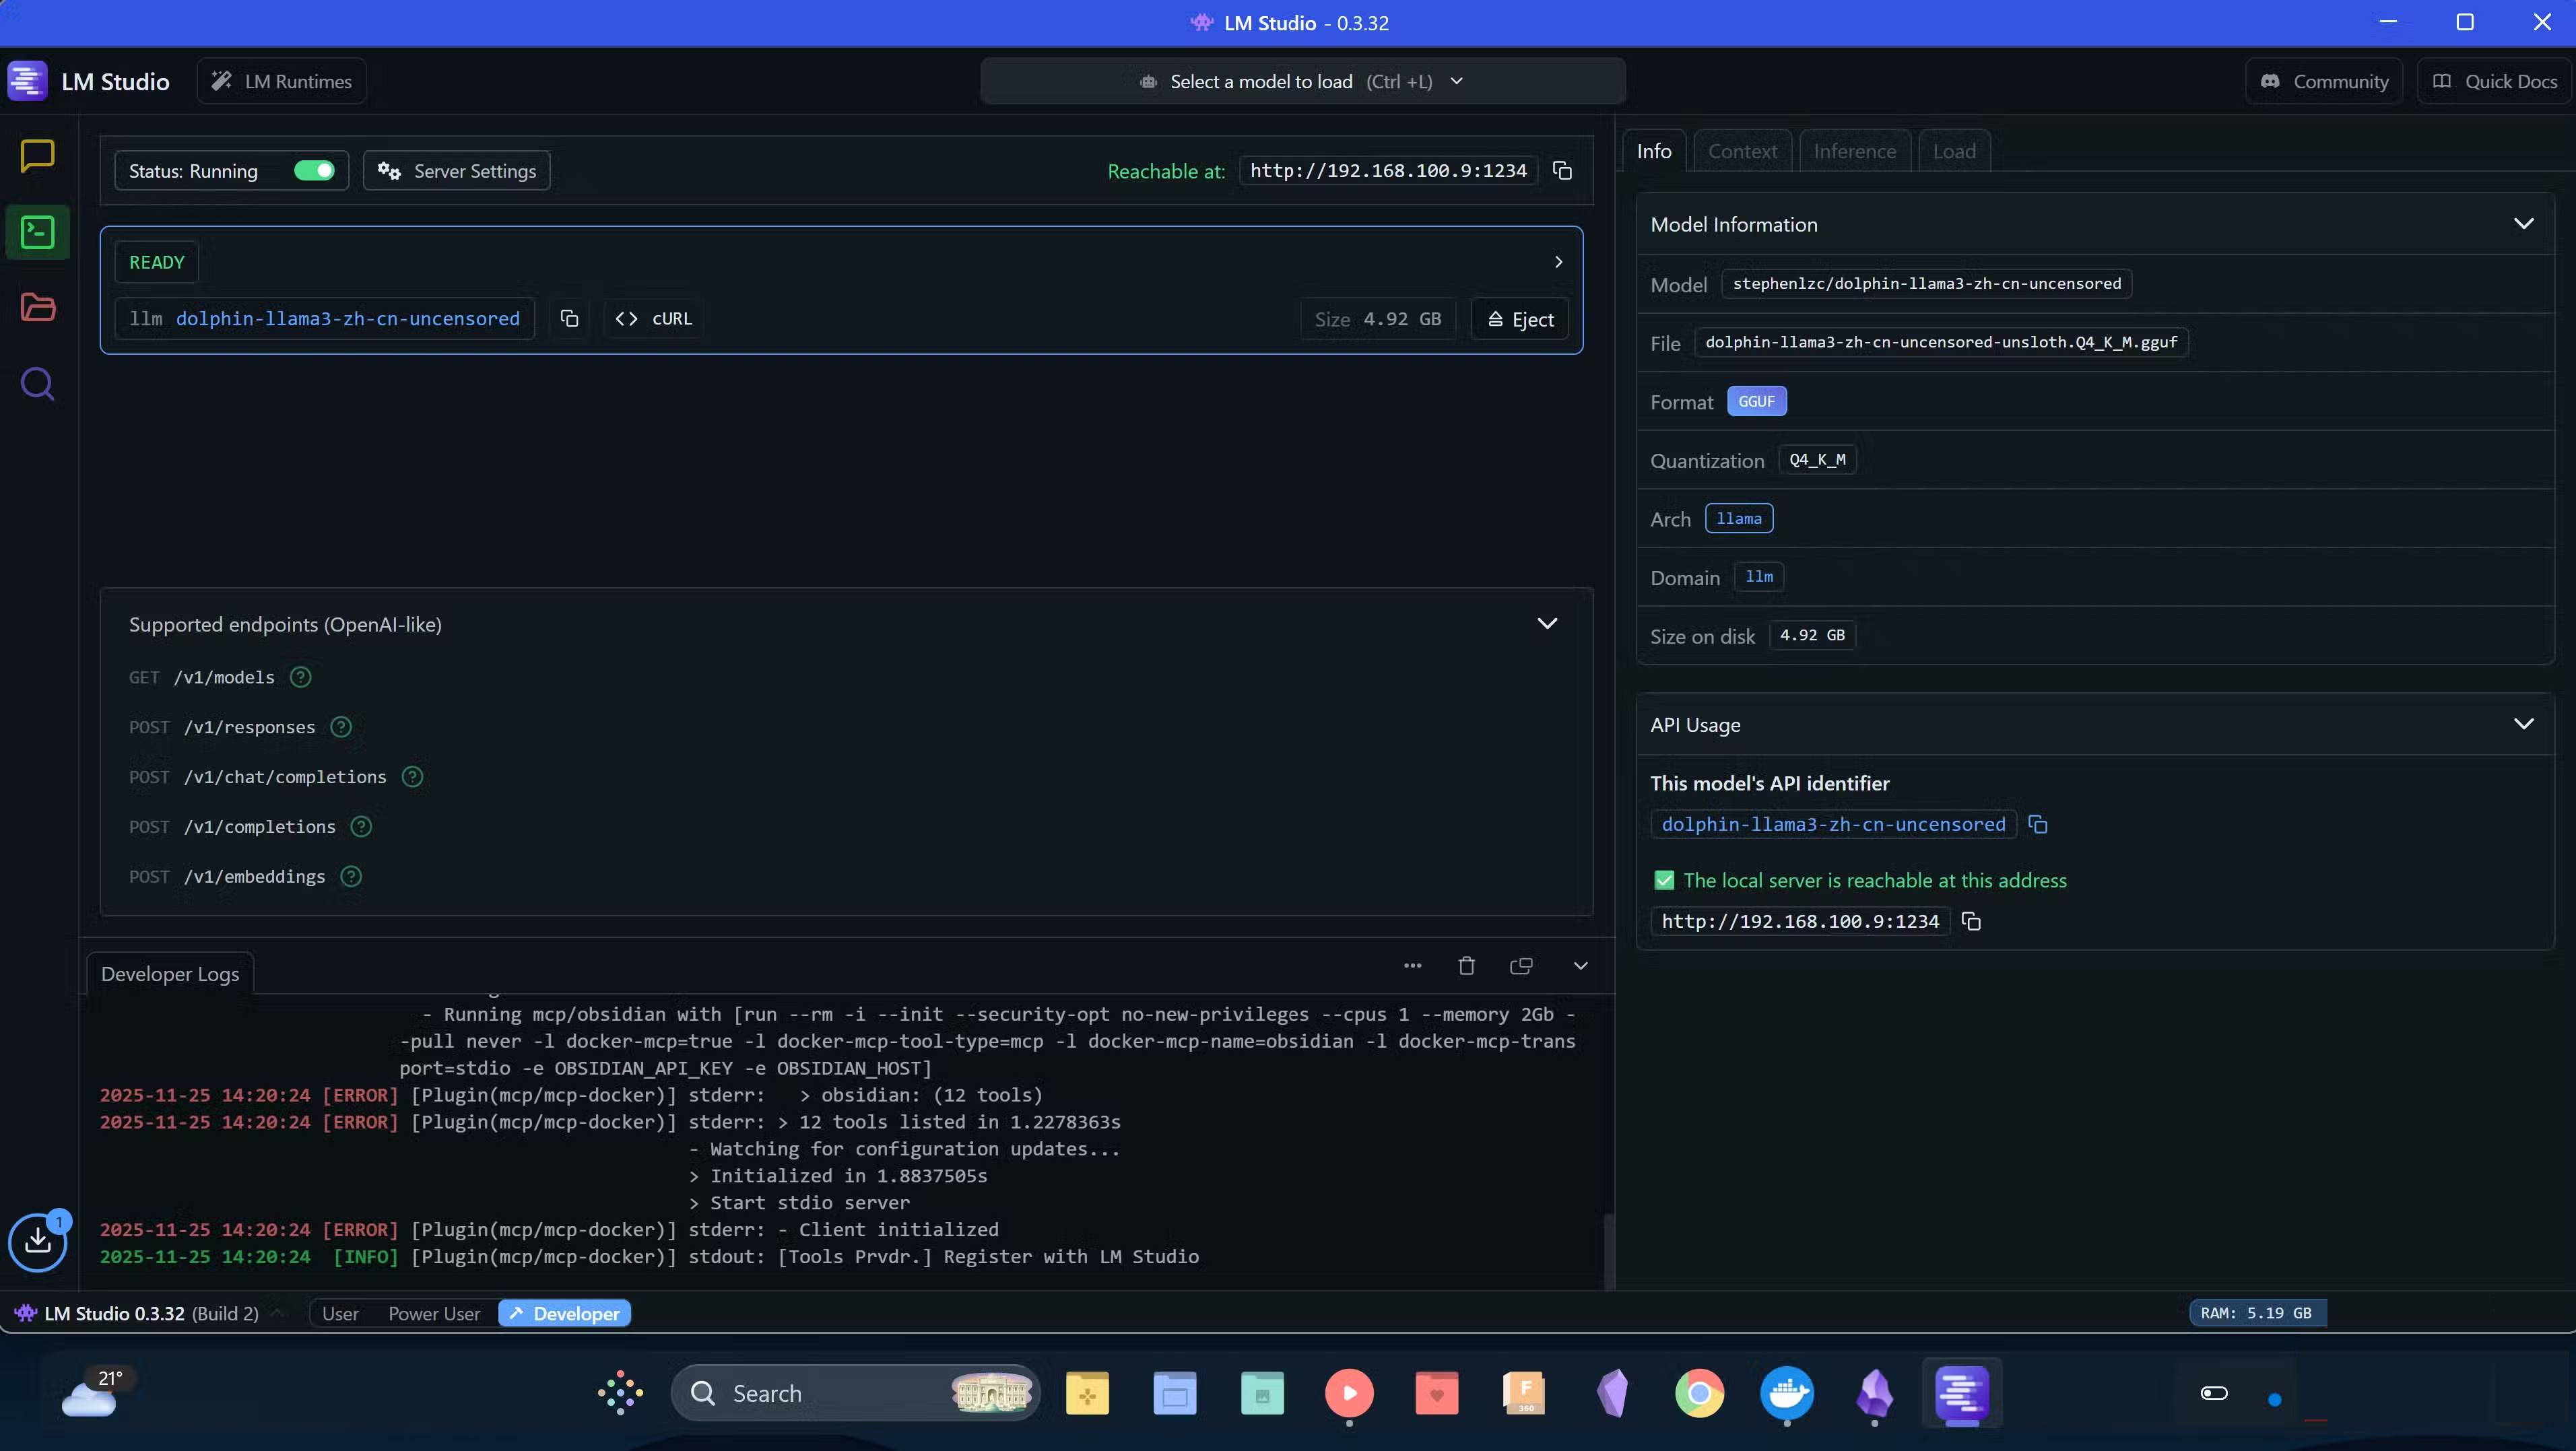Collapse the Model Information section
The width and height of the screenshot is (2576, 1451).
[2524, 223]
